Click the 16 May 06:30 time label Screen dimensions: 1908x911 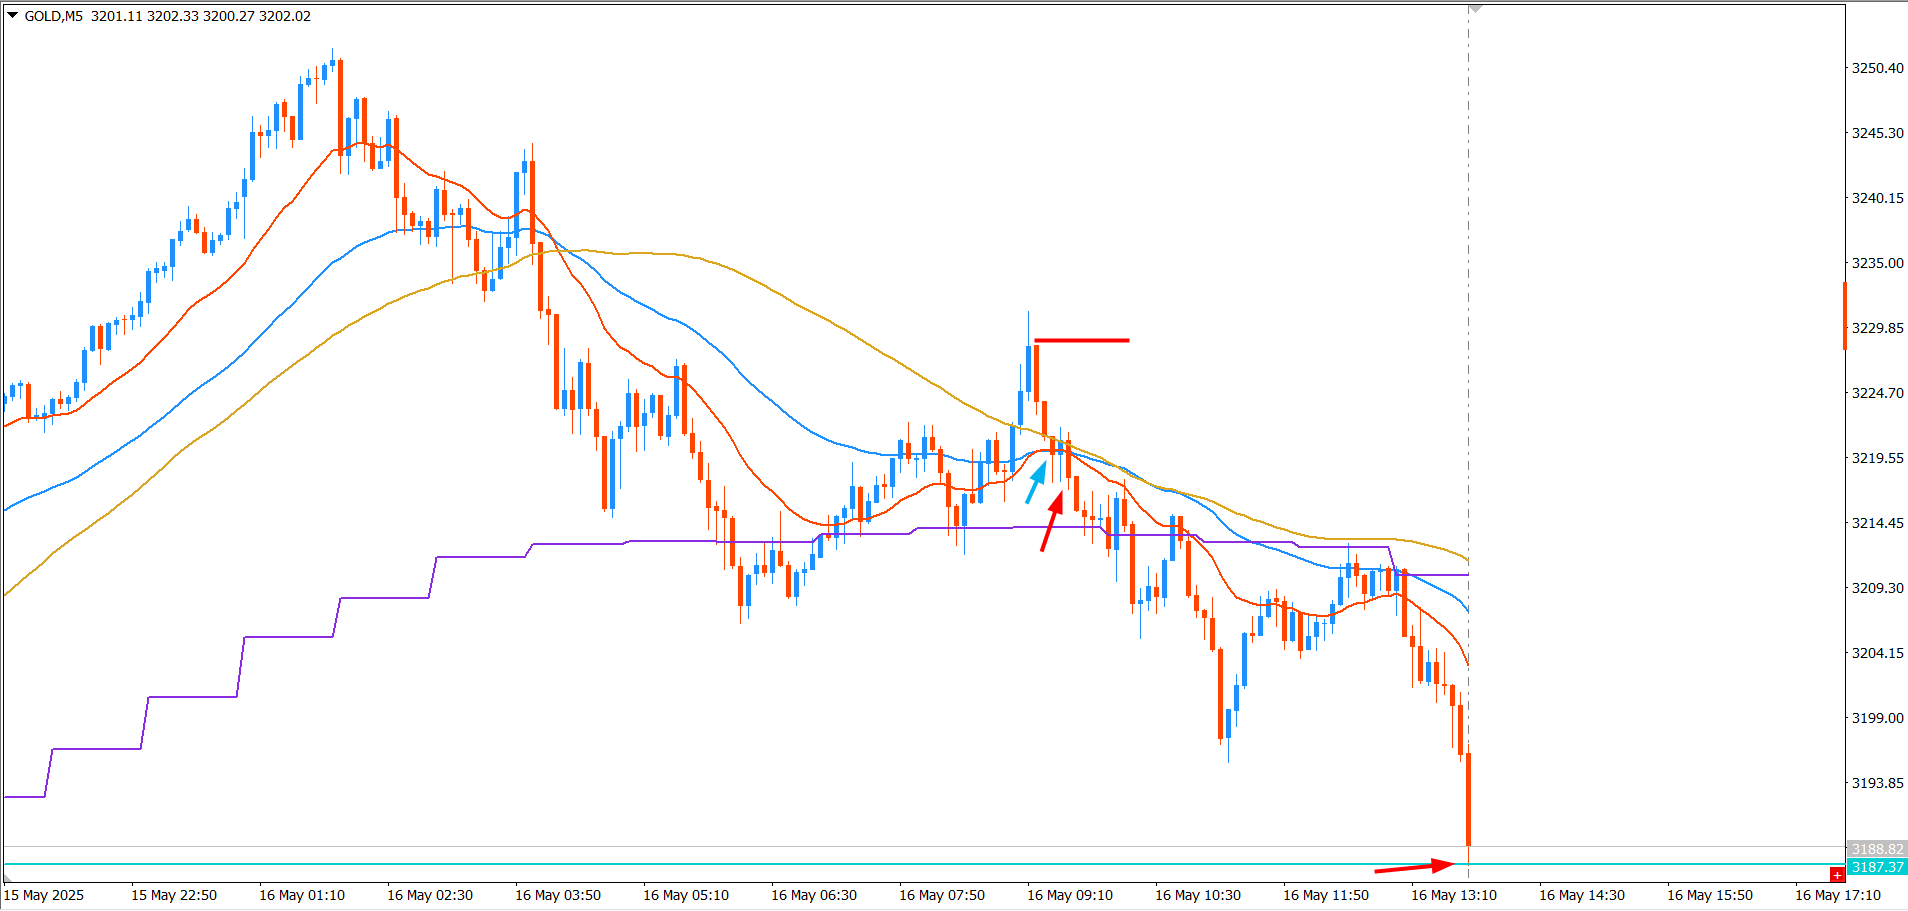[814, 895]
